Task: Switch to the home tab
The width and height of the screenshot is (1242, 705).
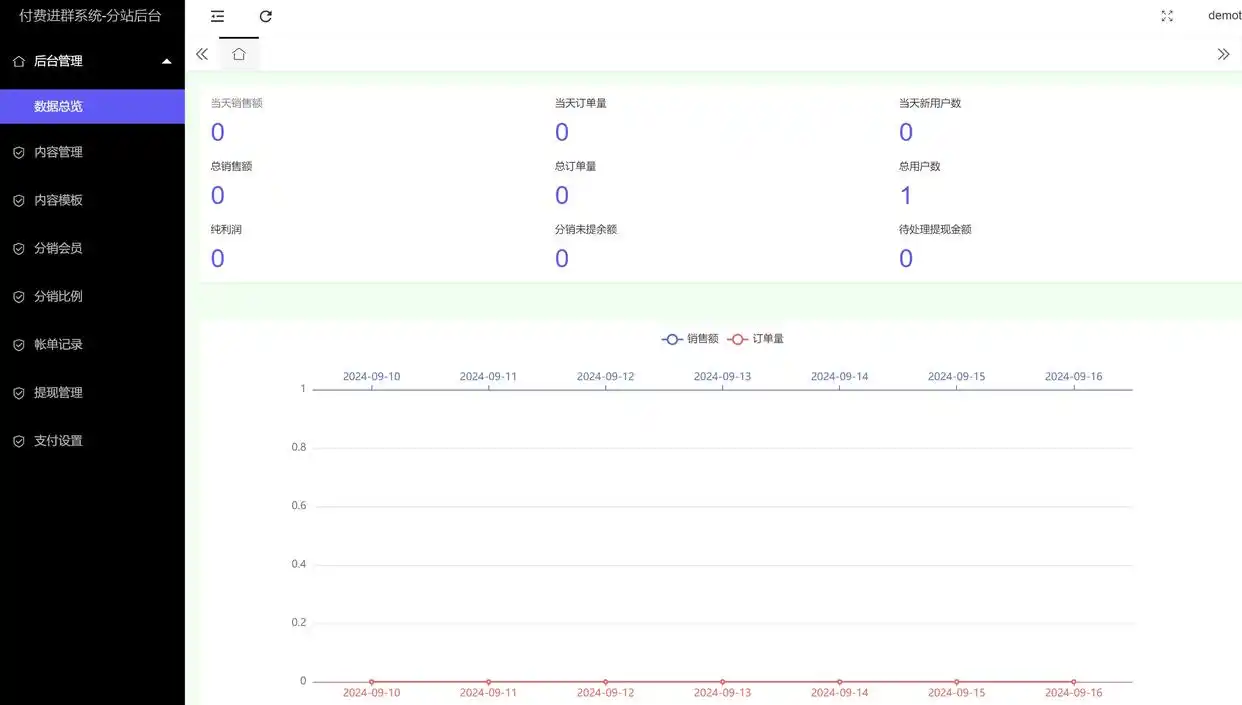Action: click(239, 54)
